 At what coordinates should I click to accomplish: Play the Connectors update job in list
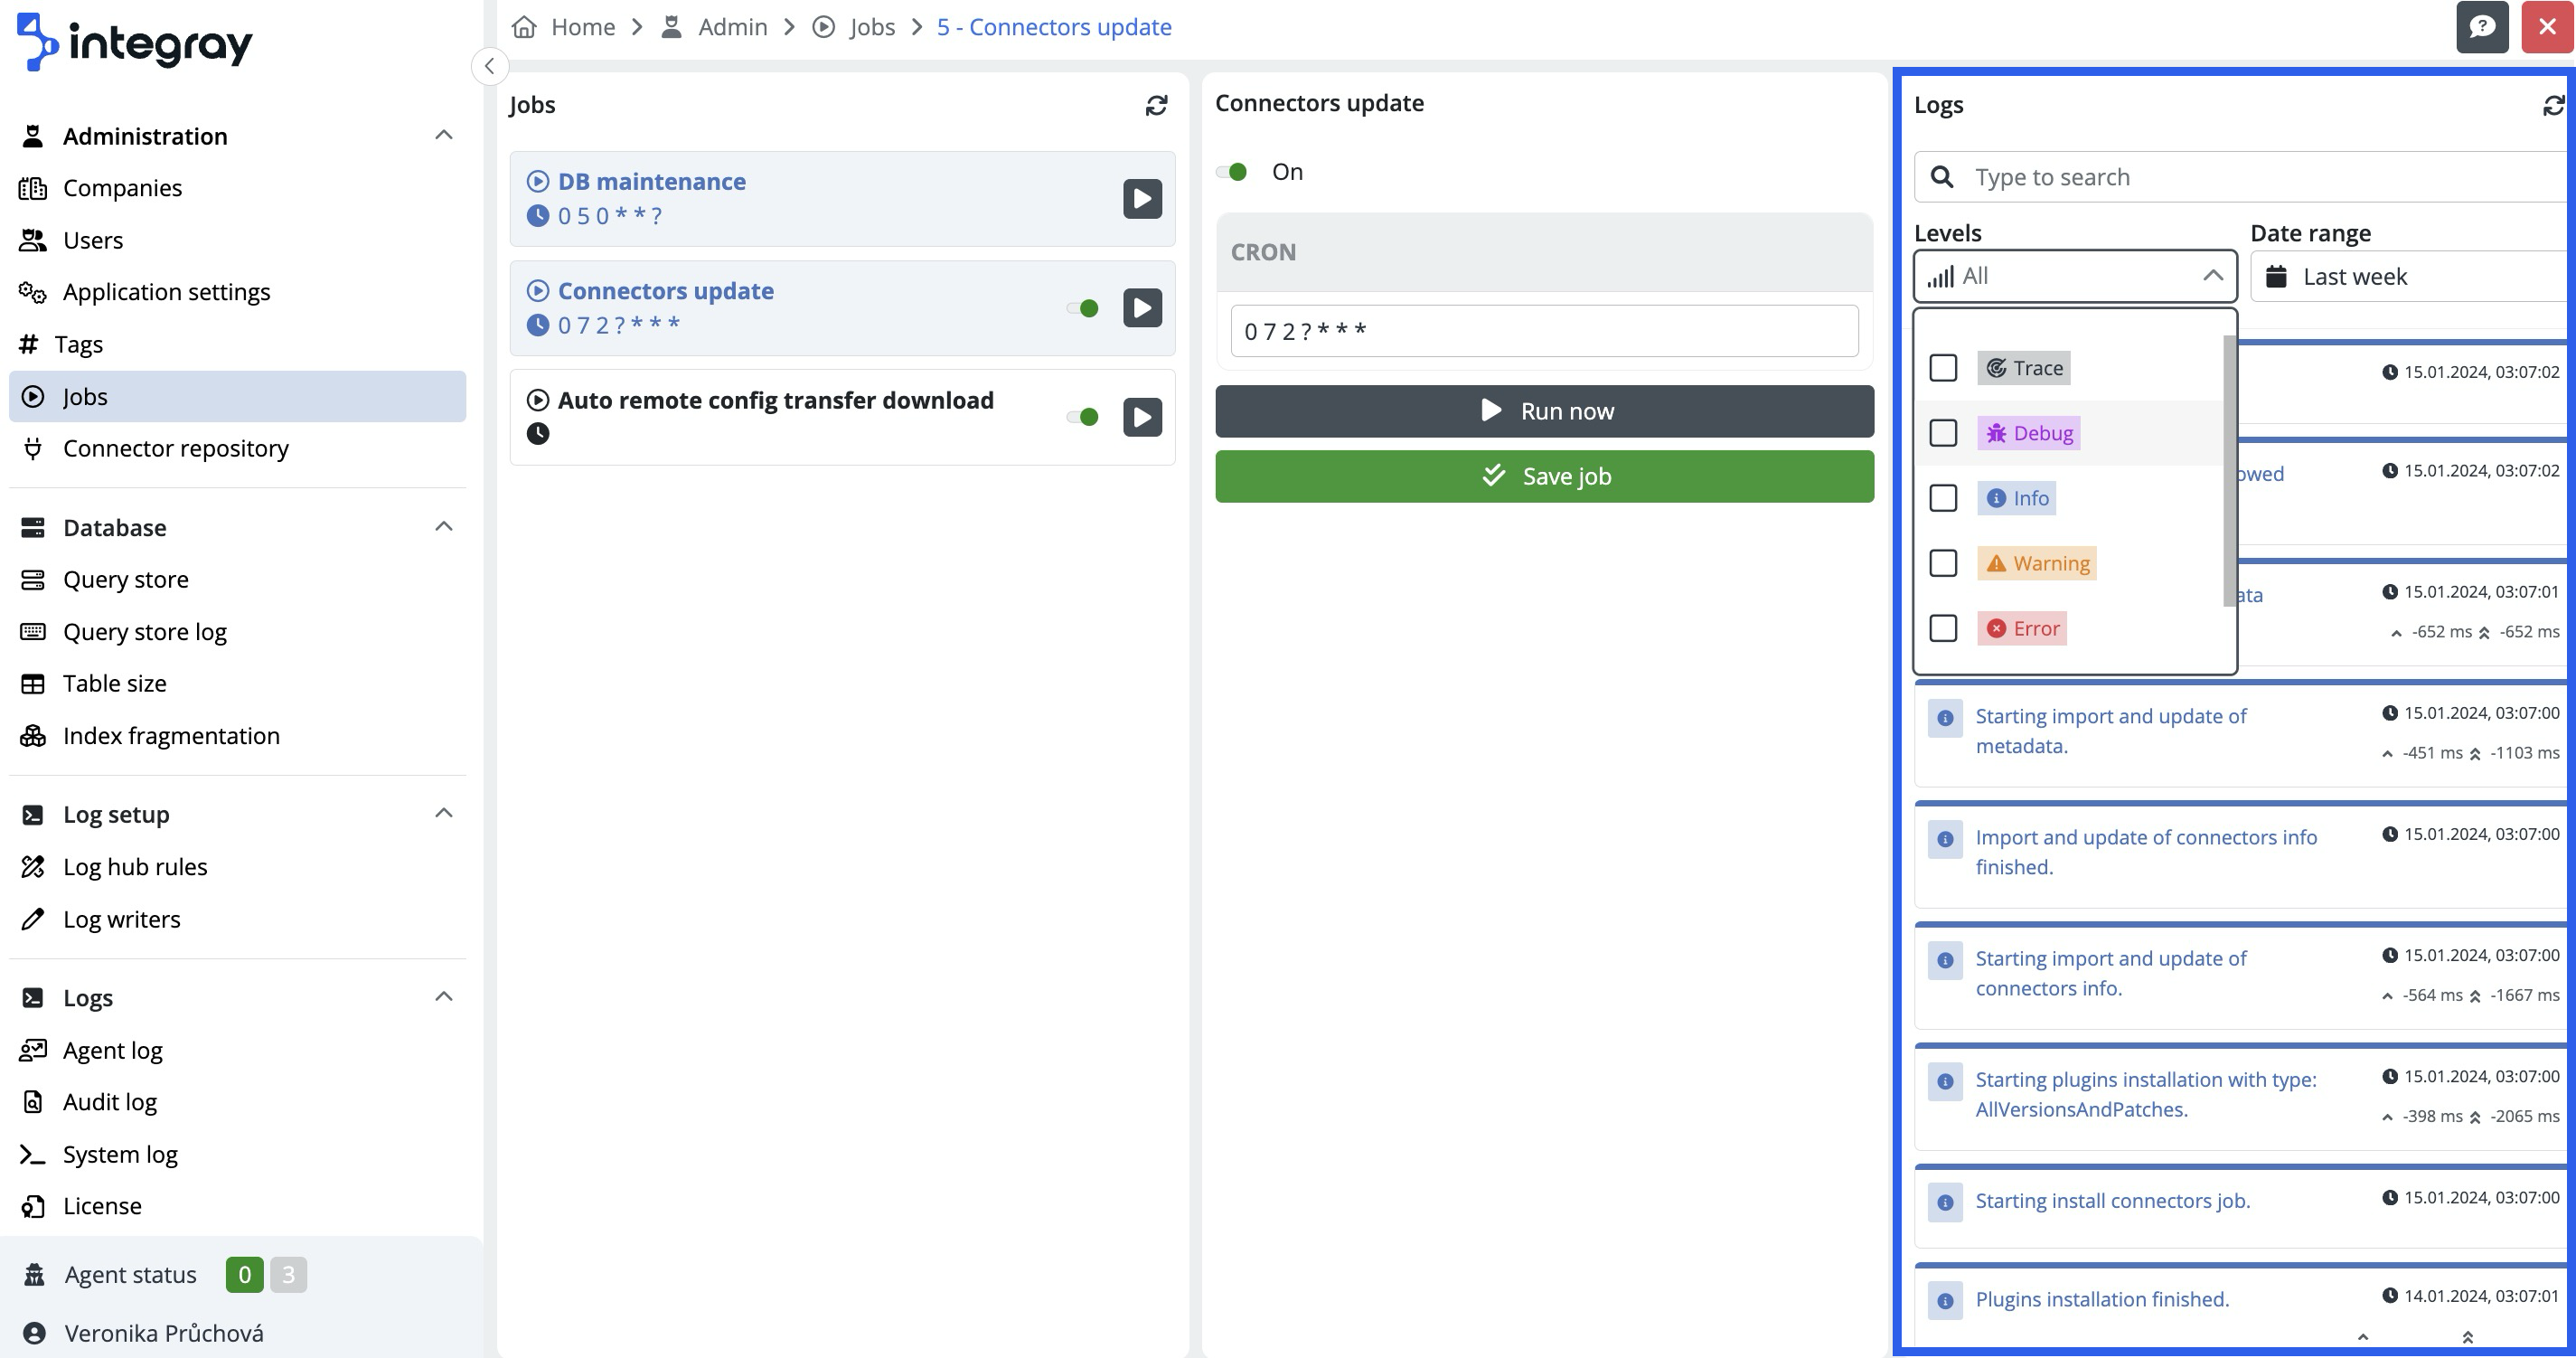tap(1142, 308)
